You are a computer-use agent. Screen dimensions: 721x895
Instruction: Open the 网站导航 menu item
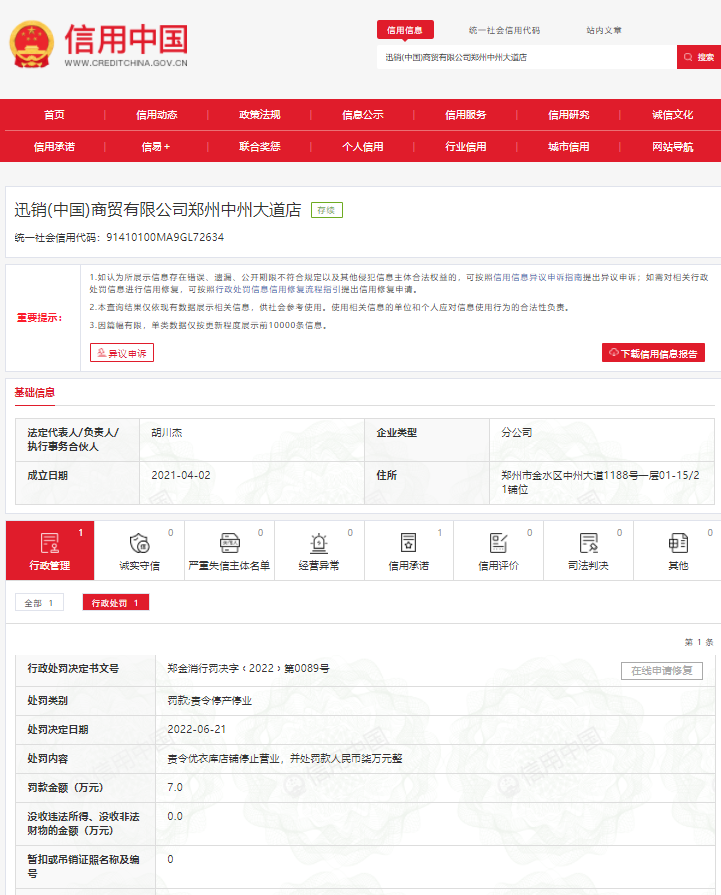(x=672, y=147)
